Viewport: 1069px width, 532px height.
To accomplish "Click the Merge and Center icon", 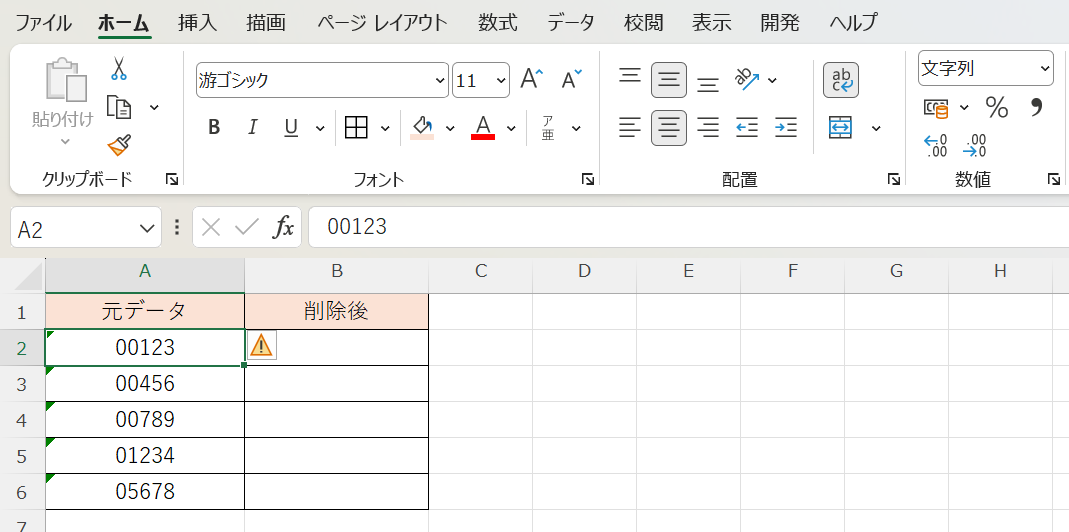I will pos(841,128).
